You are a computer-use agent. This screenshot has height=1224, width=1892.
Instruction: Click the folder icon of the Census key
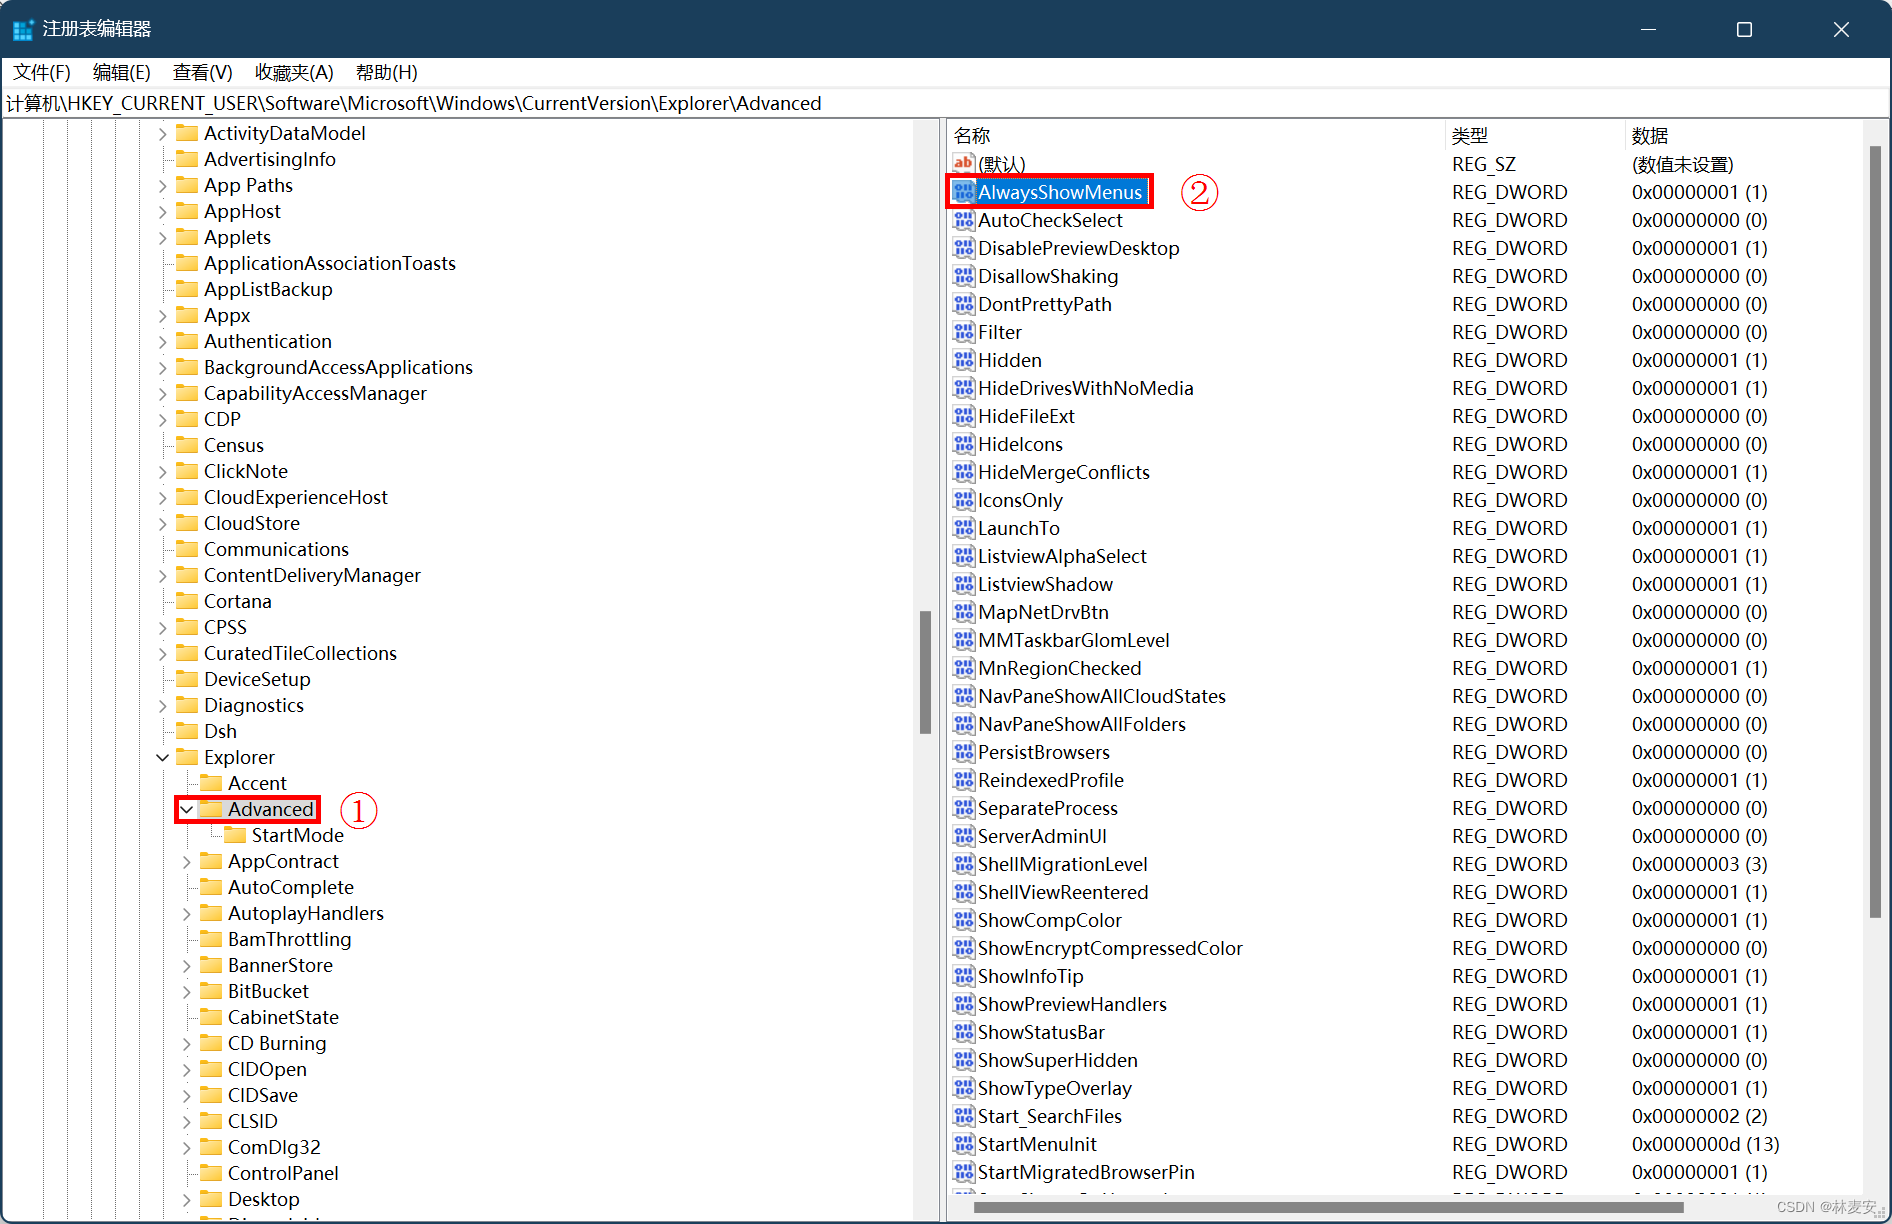187,445
